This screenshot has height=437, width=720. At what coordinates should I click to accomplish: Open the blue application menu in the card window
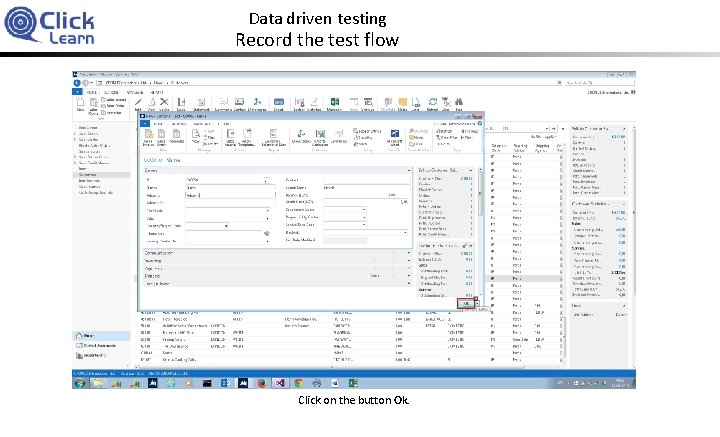point(145,124)
